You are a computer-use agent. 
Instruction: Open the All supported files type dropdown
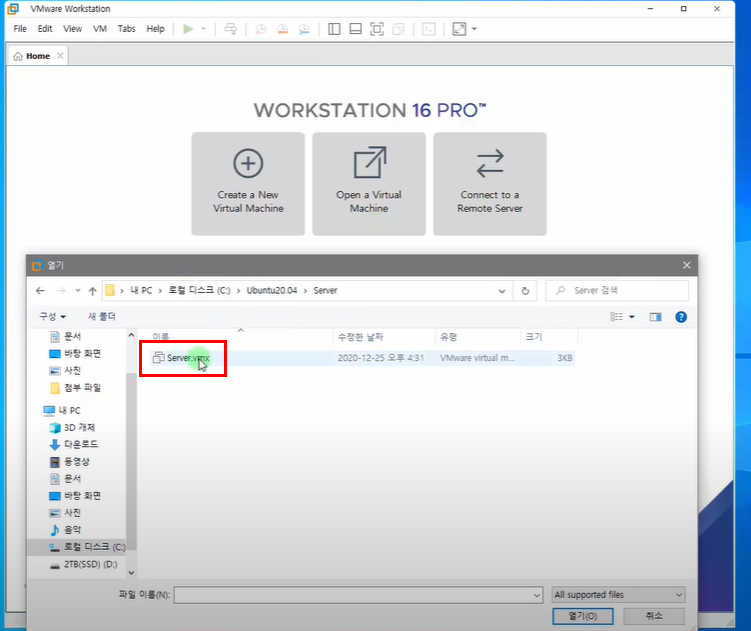[618, 595]
